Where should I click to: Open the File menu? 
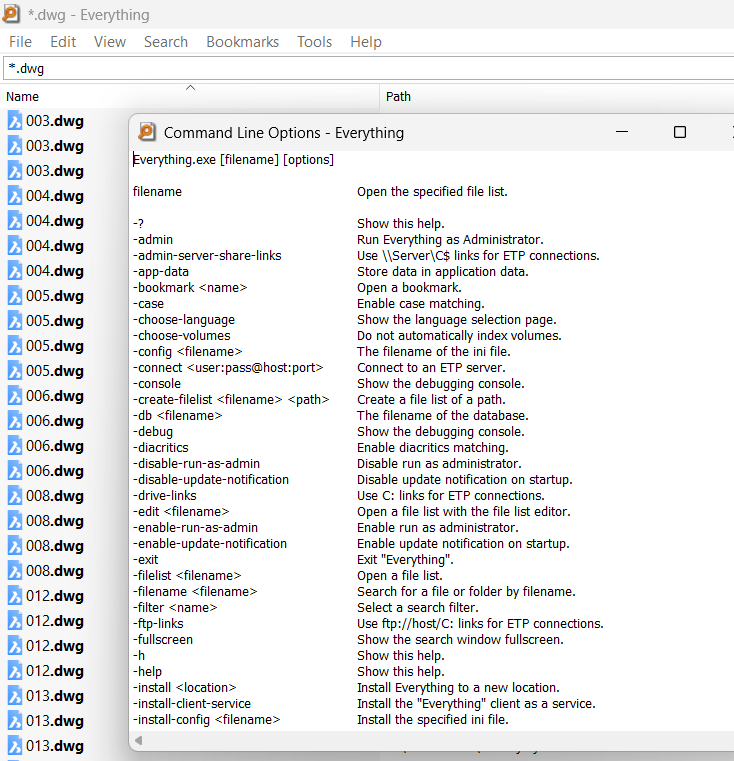pyautogui.click(x=20, y=42)
